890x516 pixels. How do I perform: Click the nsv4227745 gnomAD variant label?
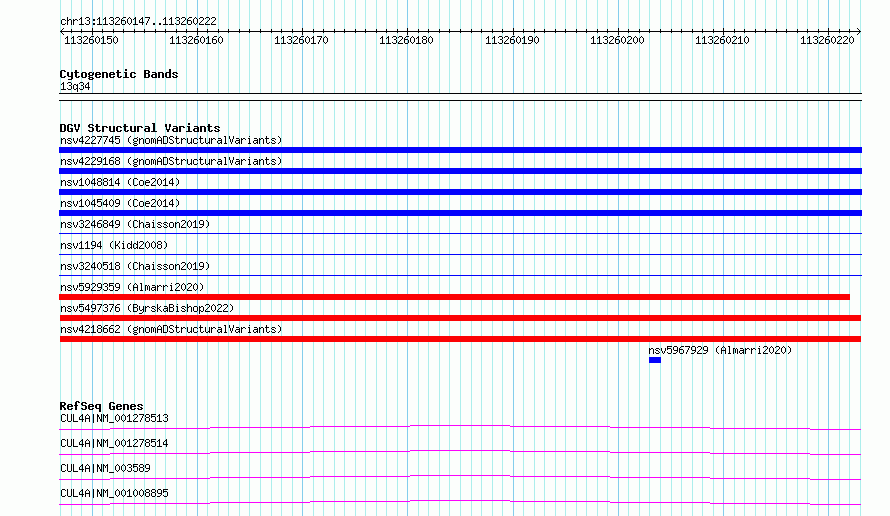coord(171,140)
